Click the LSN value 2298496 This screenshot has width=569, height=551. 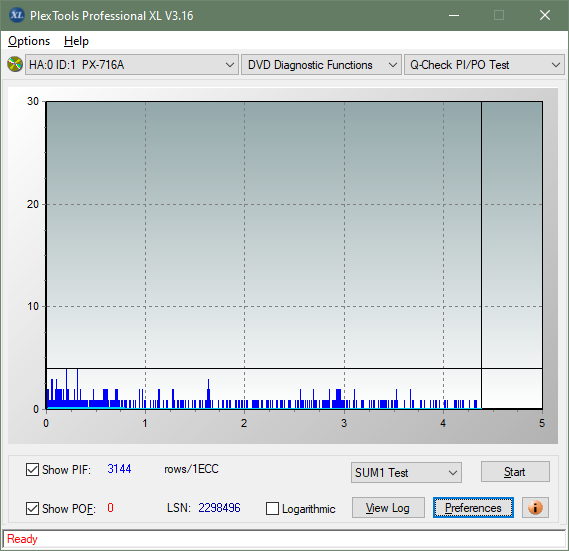[x=219, y=508]
